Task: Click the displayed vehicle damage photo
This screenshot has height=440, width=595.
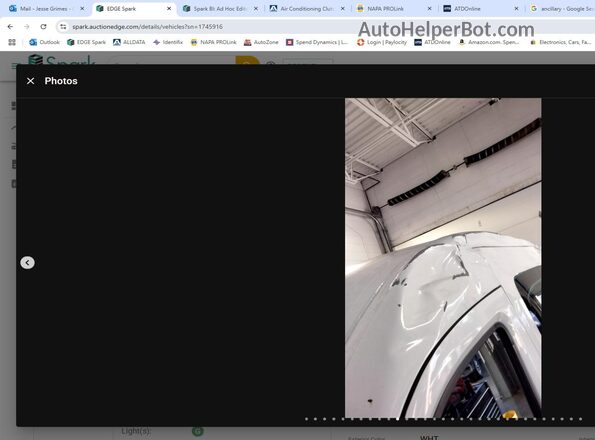Action: click(443, 258)
